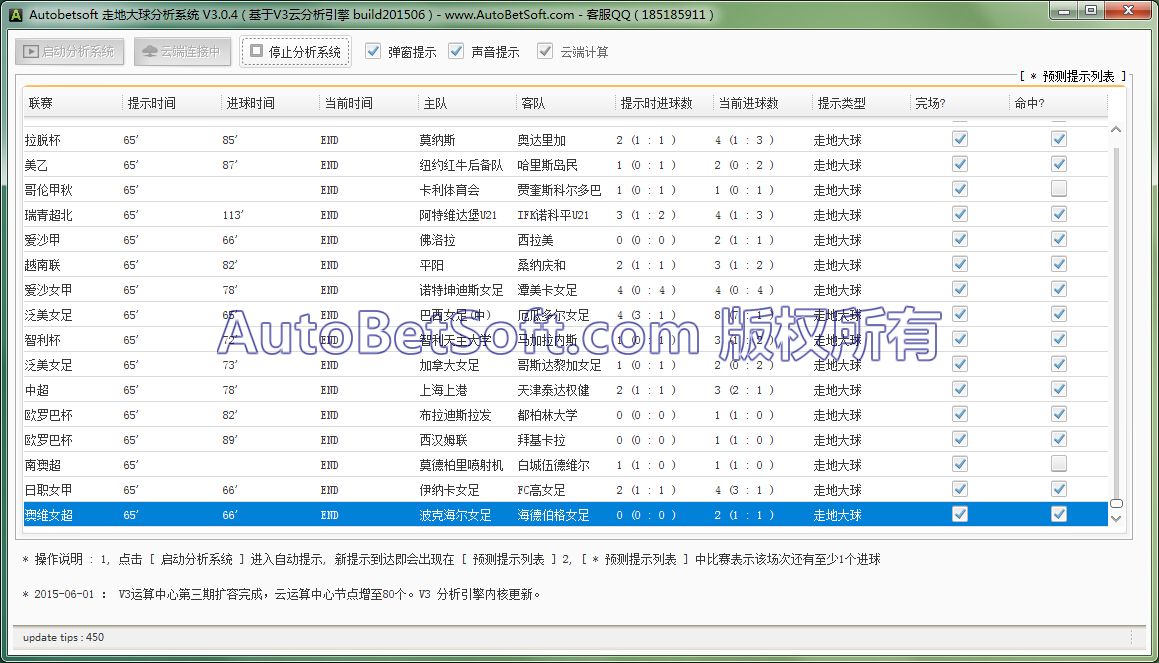Click away team 海德伯格女足

pos(554,515)
